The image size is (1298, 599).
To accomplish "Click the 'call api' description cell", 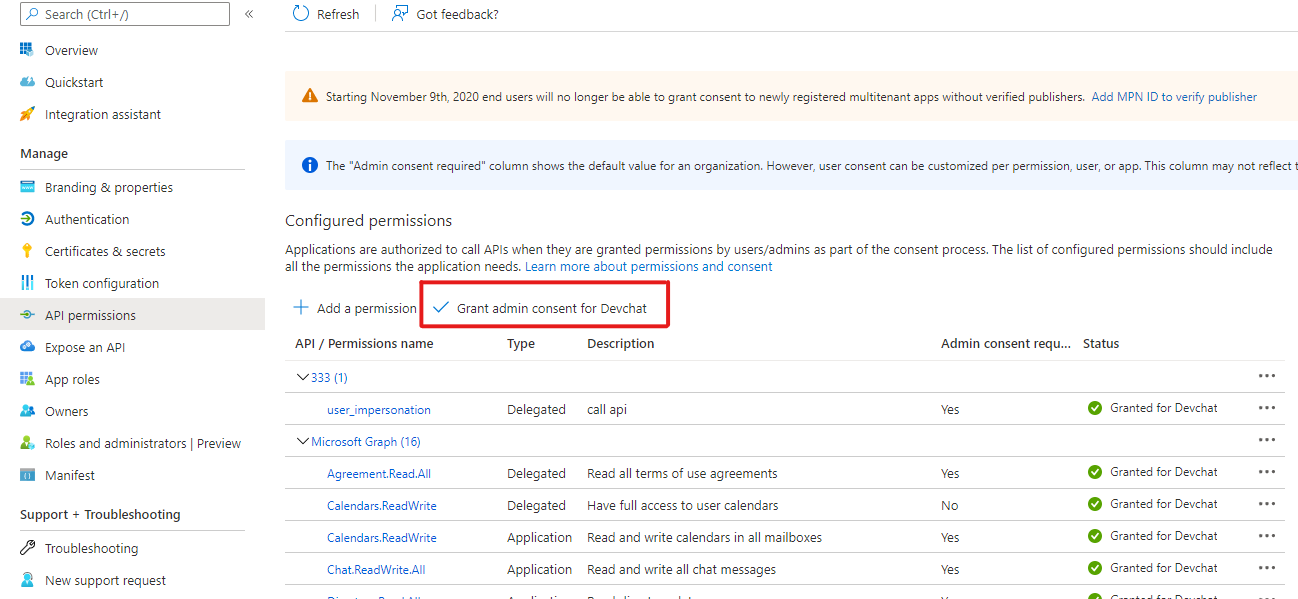I will coord(607,409).
